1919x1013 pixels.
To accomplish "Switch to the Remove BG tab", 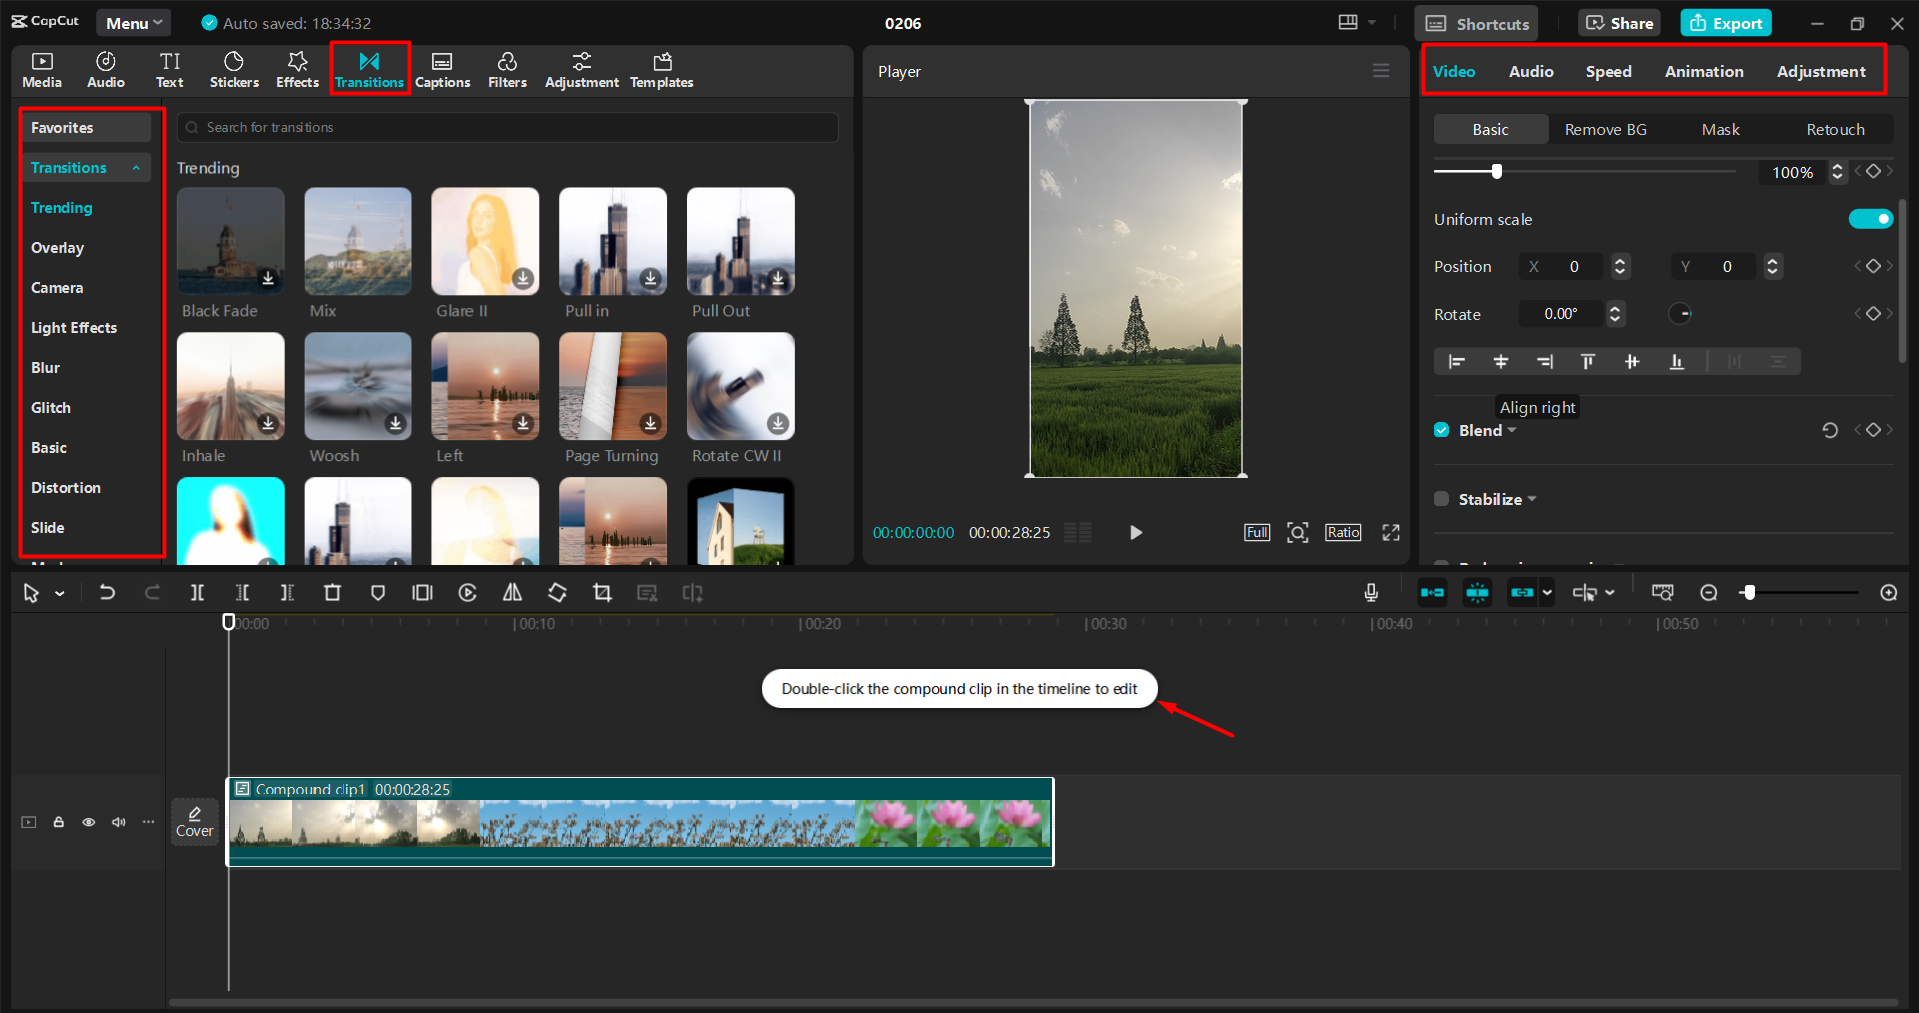I will coord(1605,129).
